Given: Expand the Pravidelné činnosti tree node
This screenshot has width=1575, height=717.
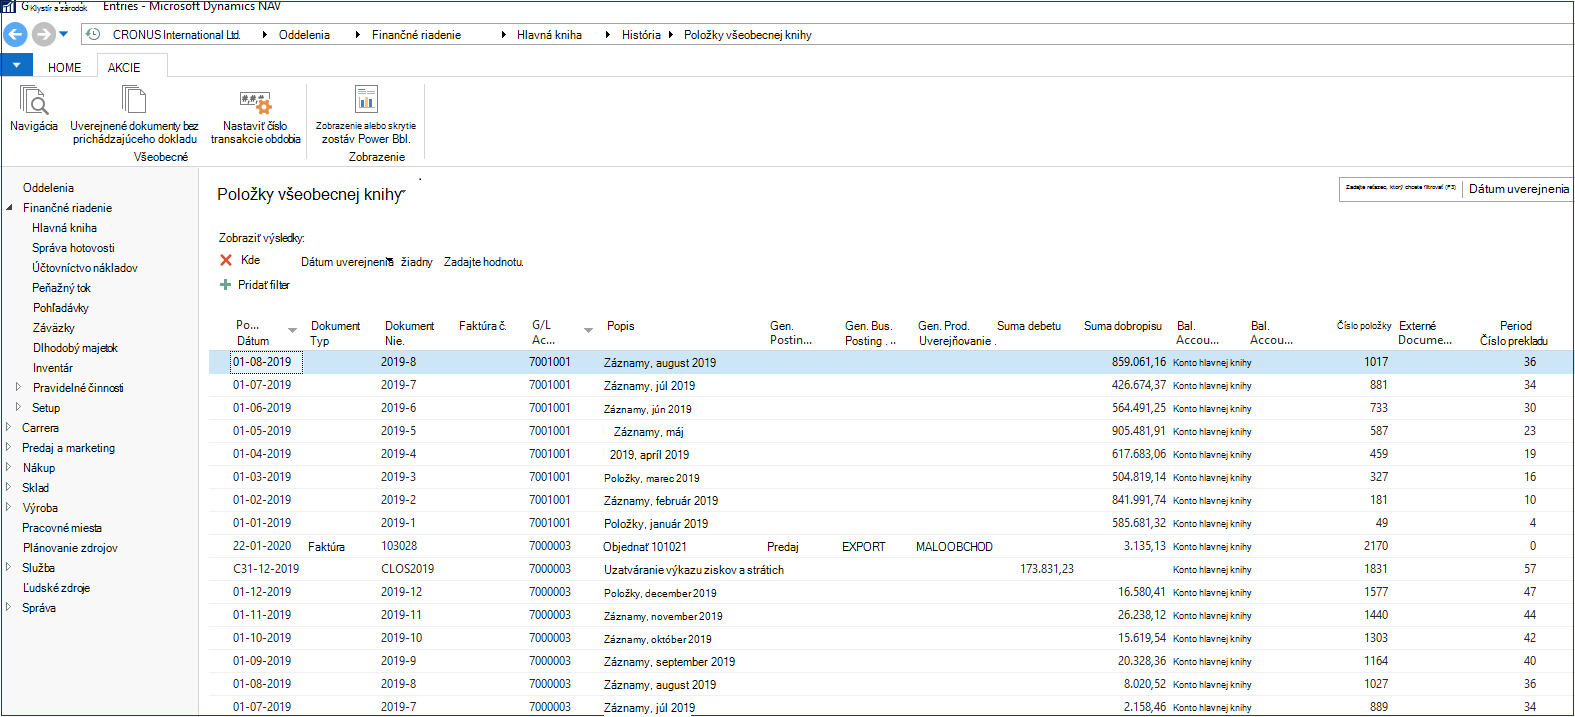Looking at the screenshot, I should click(x=18, y=387).
